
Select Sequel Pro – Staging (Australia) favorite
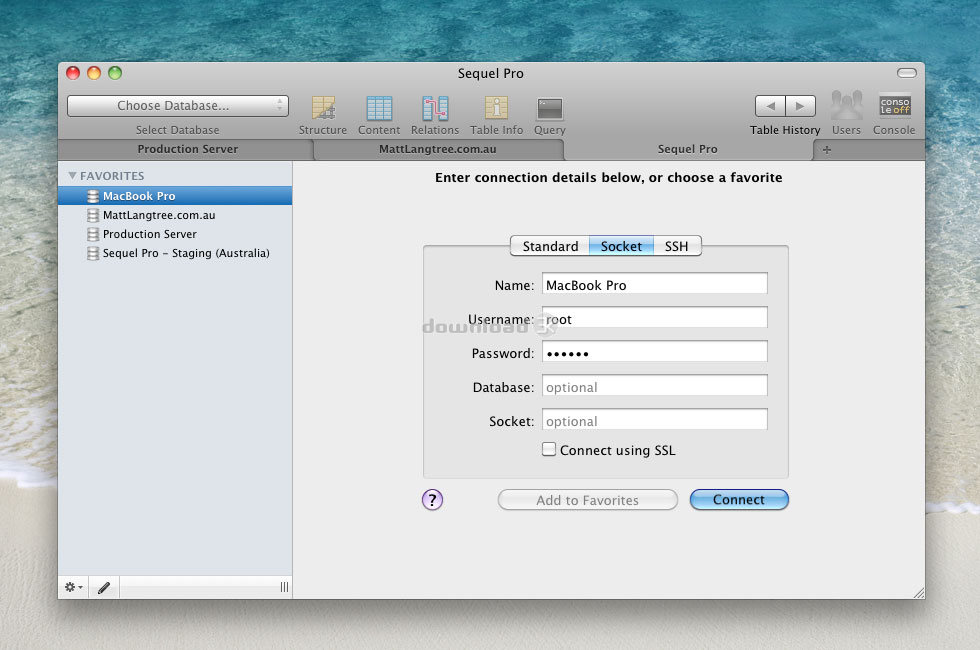coord(186,253)
